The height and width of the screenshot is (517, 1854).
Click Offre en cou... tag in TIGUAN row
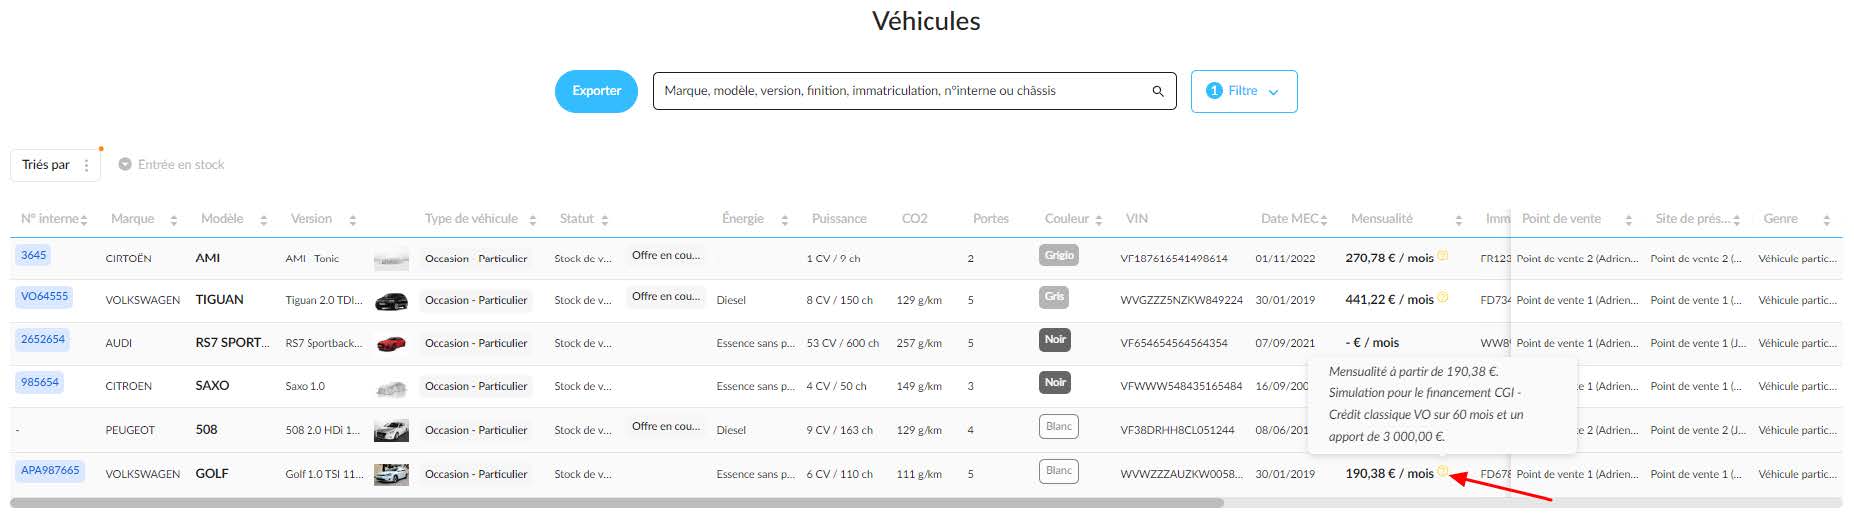666,296
